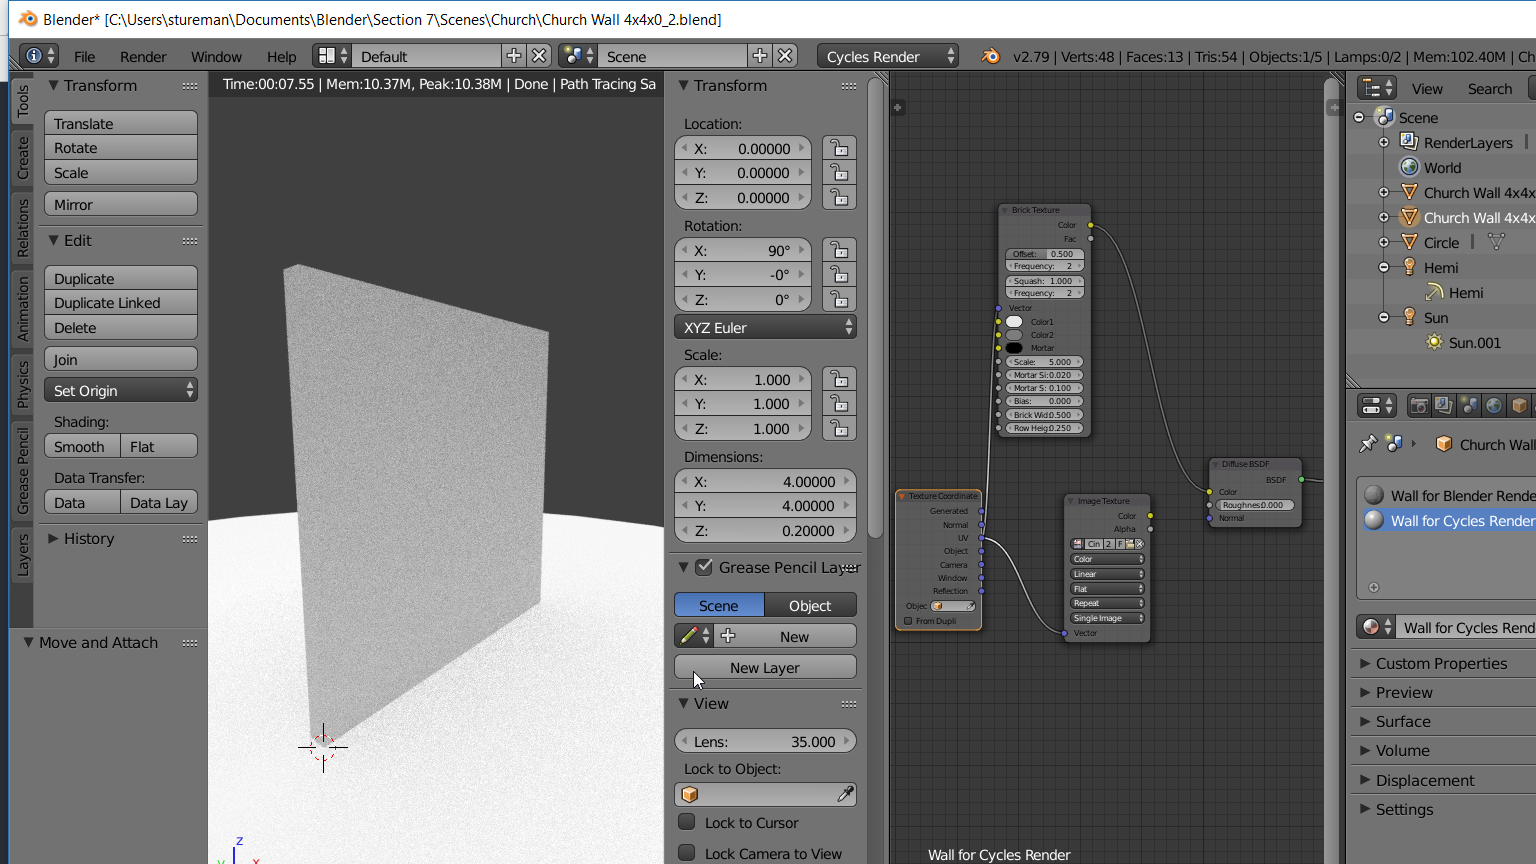This screenshot has height=864, width=1536.
Task: Pin the properties context with the pushpin
Action: 1368,444
